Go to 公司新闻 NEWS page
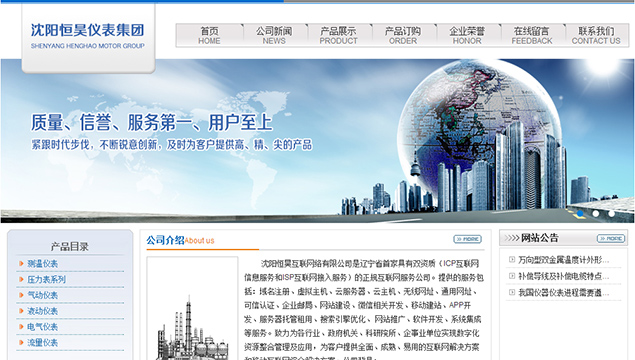 click(274, 35)
